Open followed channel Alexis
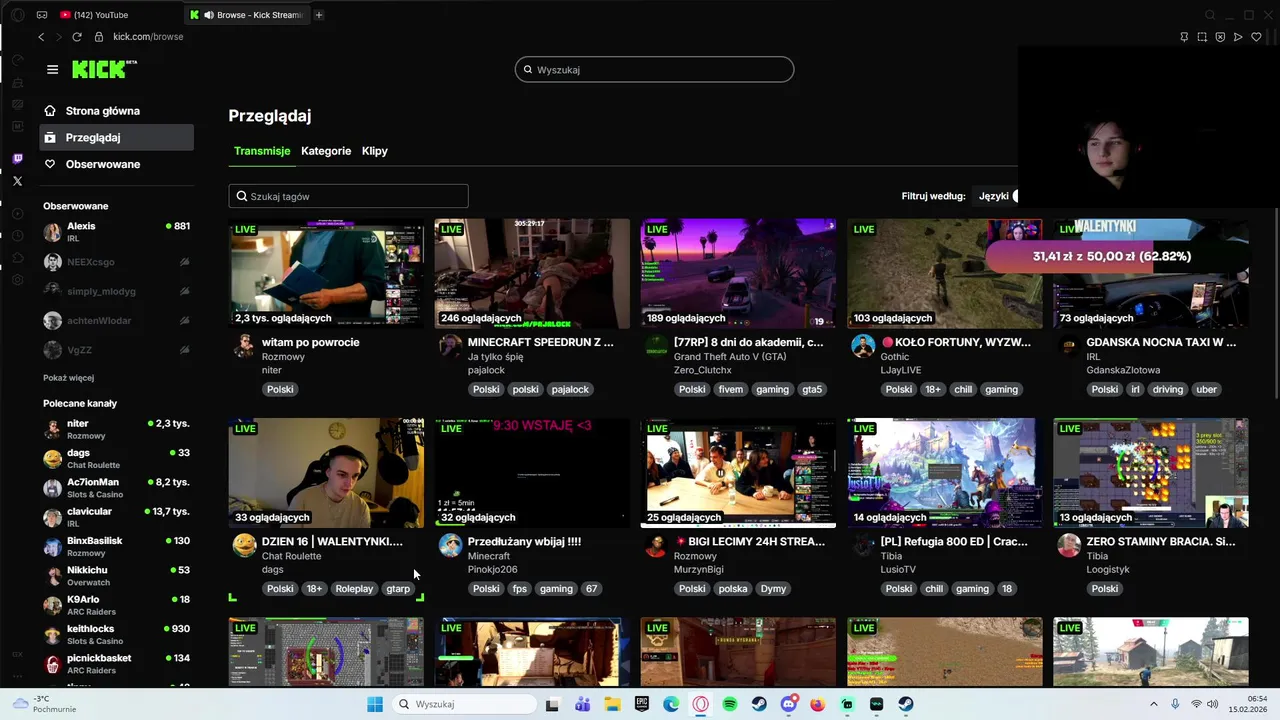 117,232
